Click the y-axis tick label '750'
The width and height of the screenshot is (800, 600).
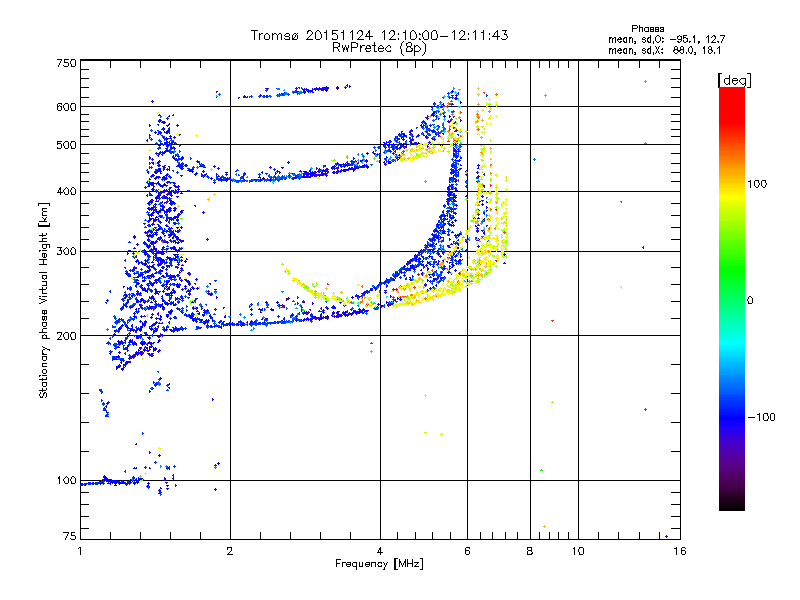66,63
